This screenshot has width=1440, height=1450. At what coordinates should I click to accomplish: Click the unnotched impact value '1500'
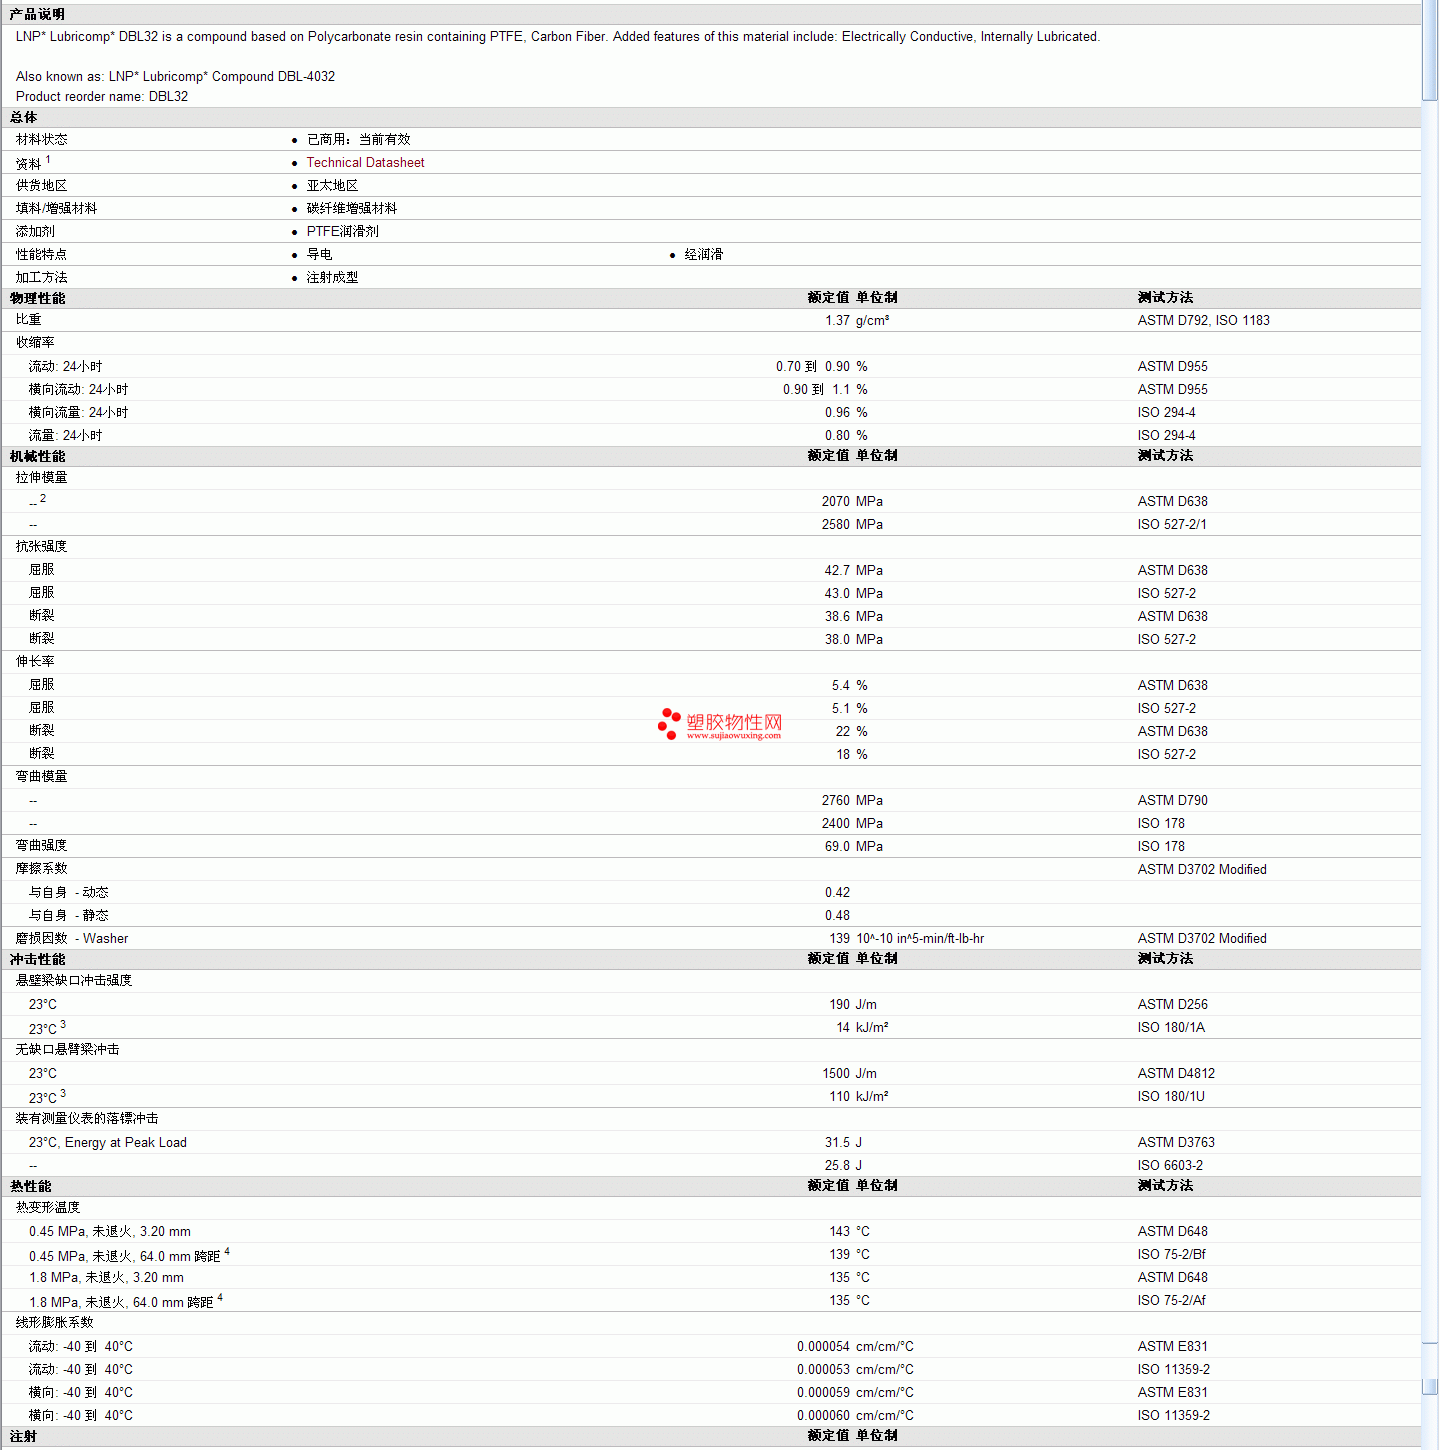[836, 1073]
